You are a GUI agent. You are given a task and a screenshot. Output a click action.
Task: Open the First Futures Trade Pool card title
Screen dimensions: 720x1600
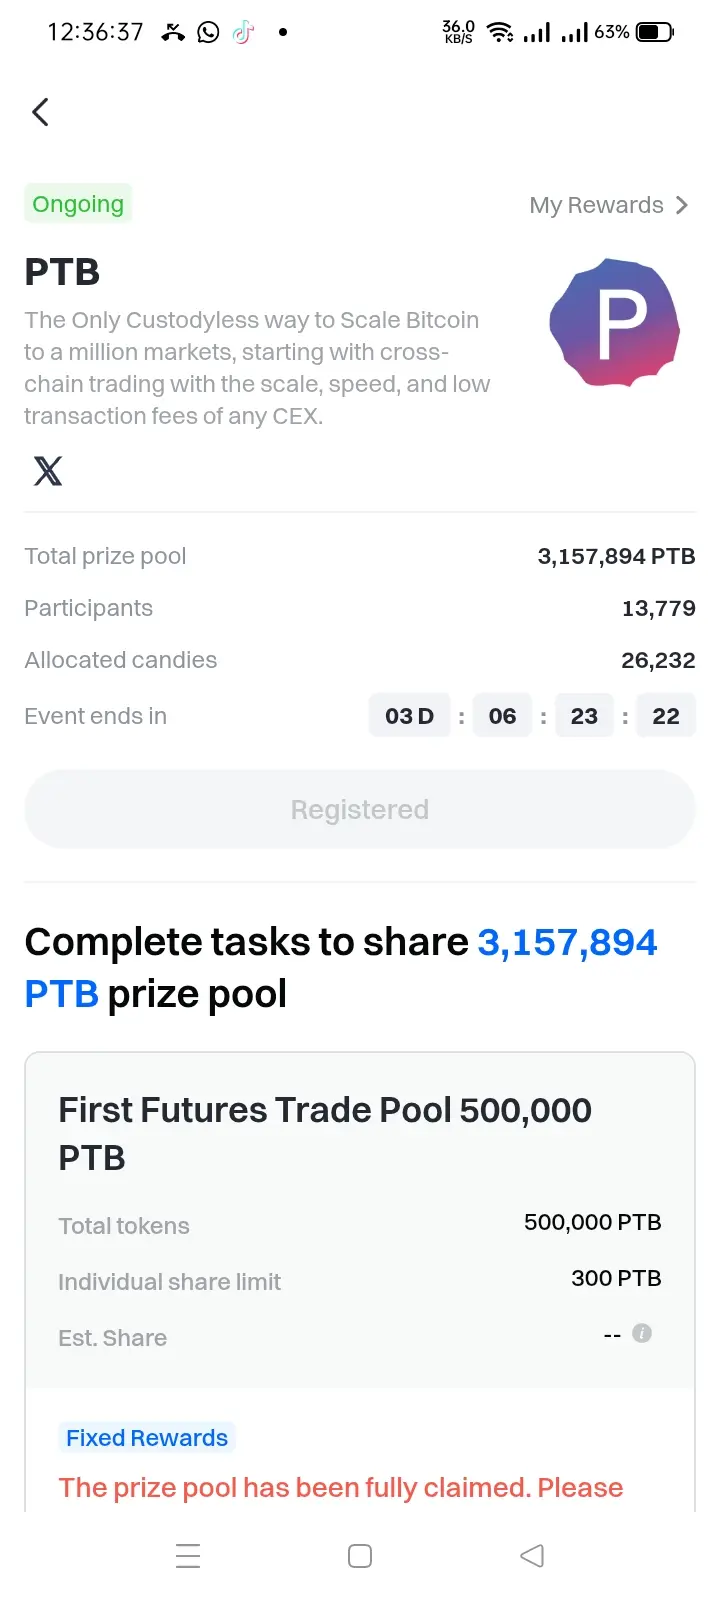point(325,1133)
